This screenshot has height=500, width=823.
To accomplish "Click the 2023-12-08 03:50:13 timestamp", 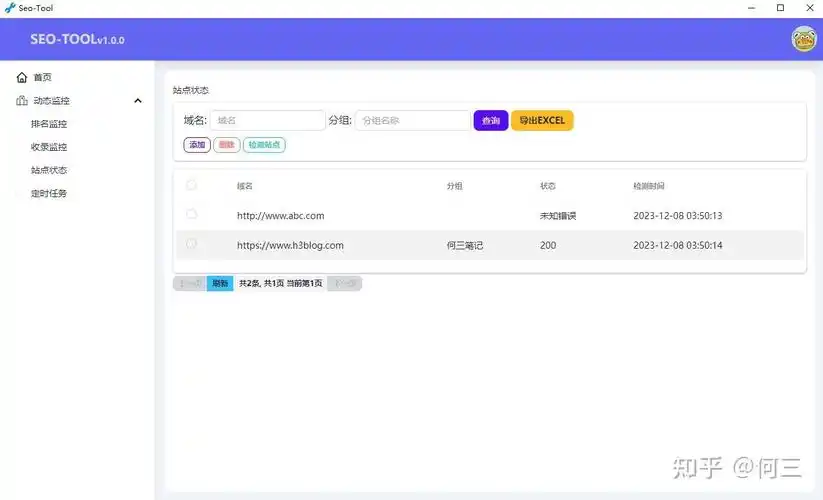I will pos(678,216).
